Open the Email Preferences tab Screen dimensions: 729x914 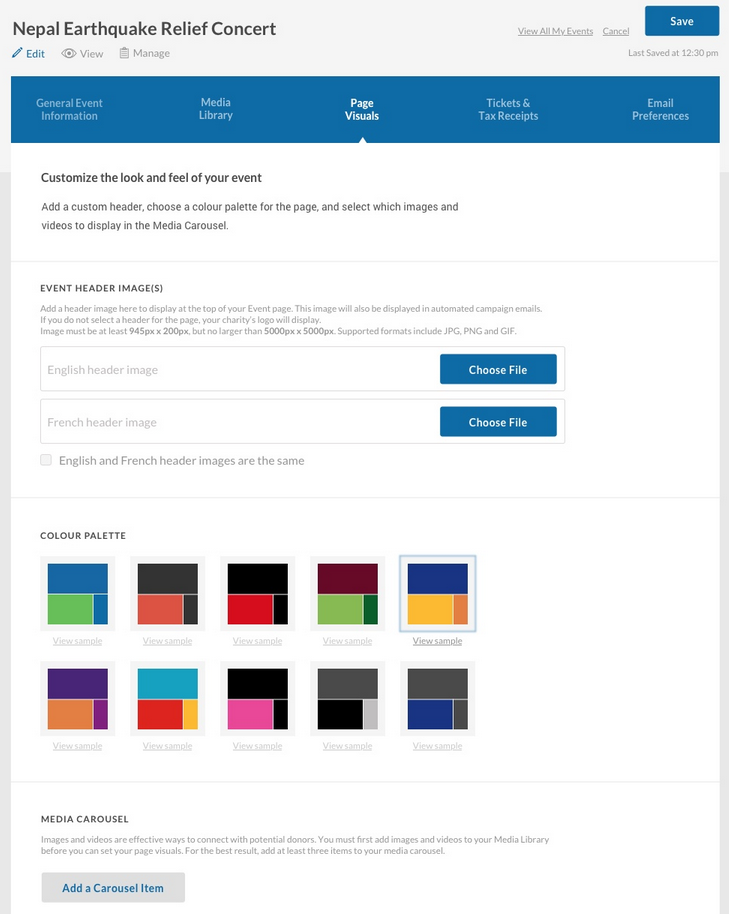(660, 109)
